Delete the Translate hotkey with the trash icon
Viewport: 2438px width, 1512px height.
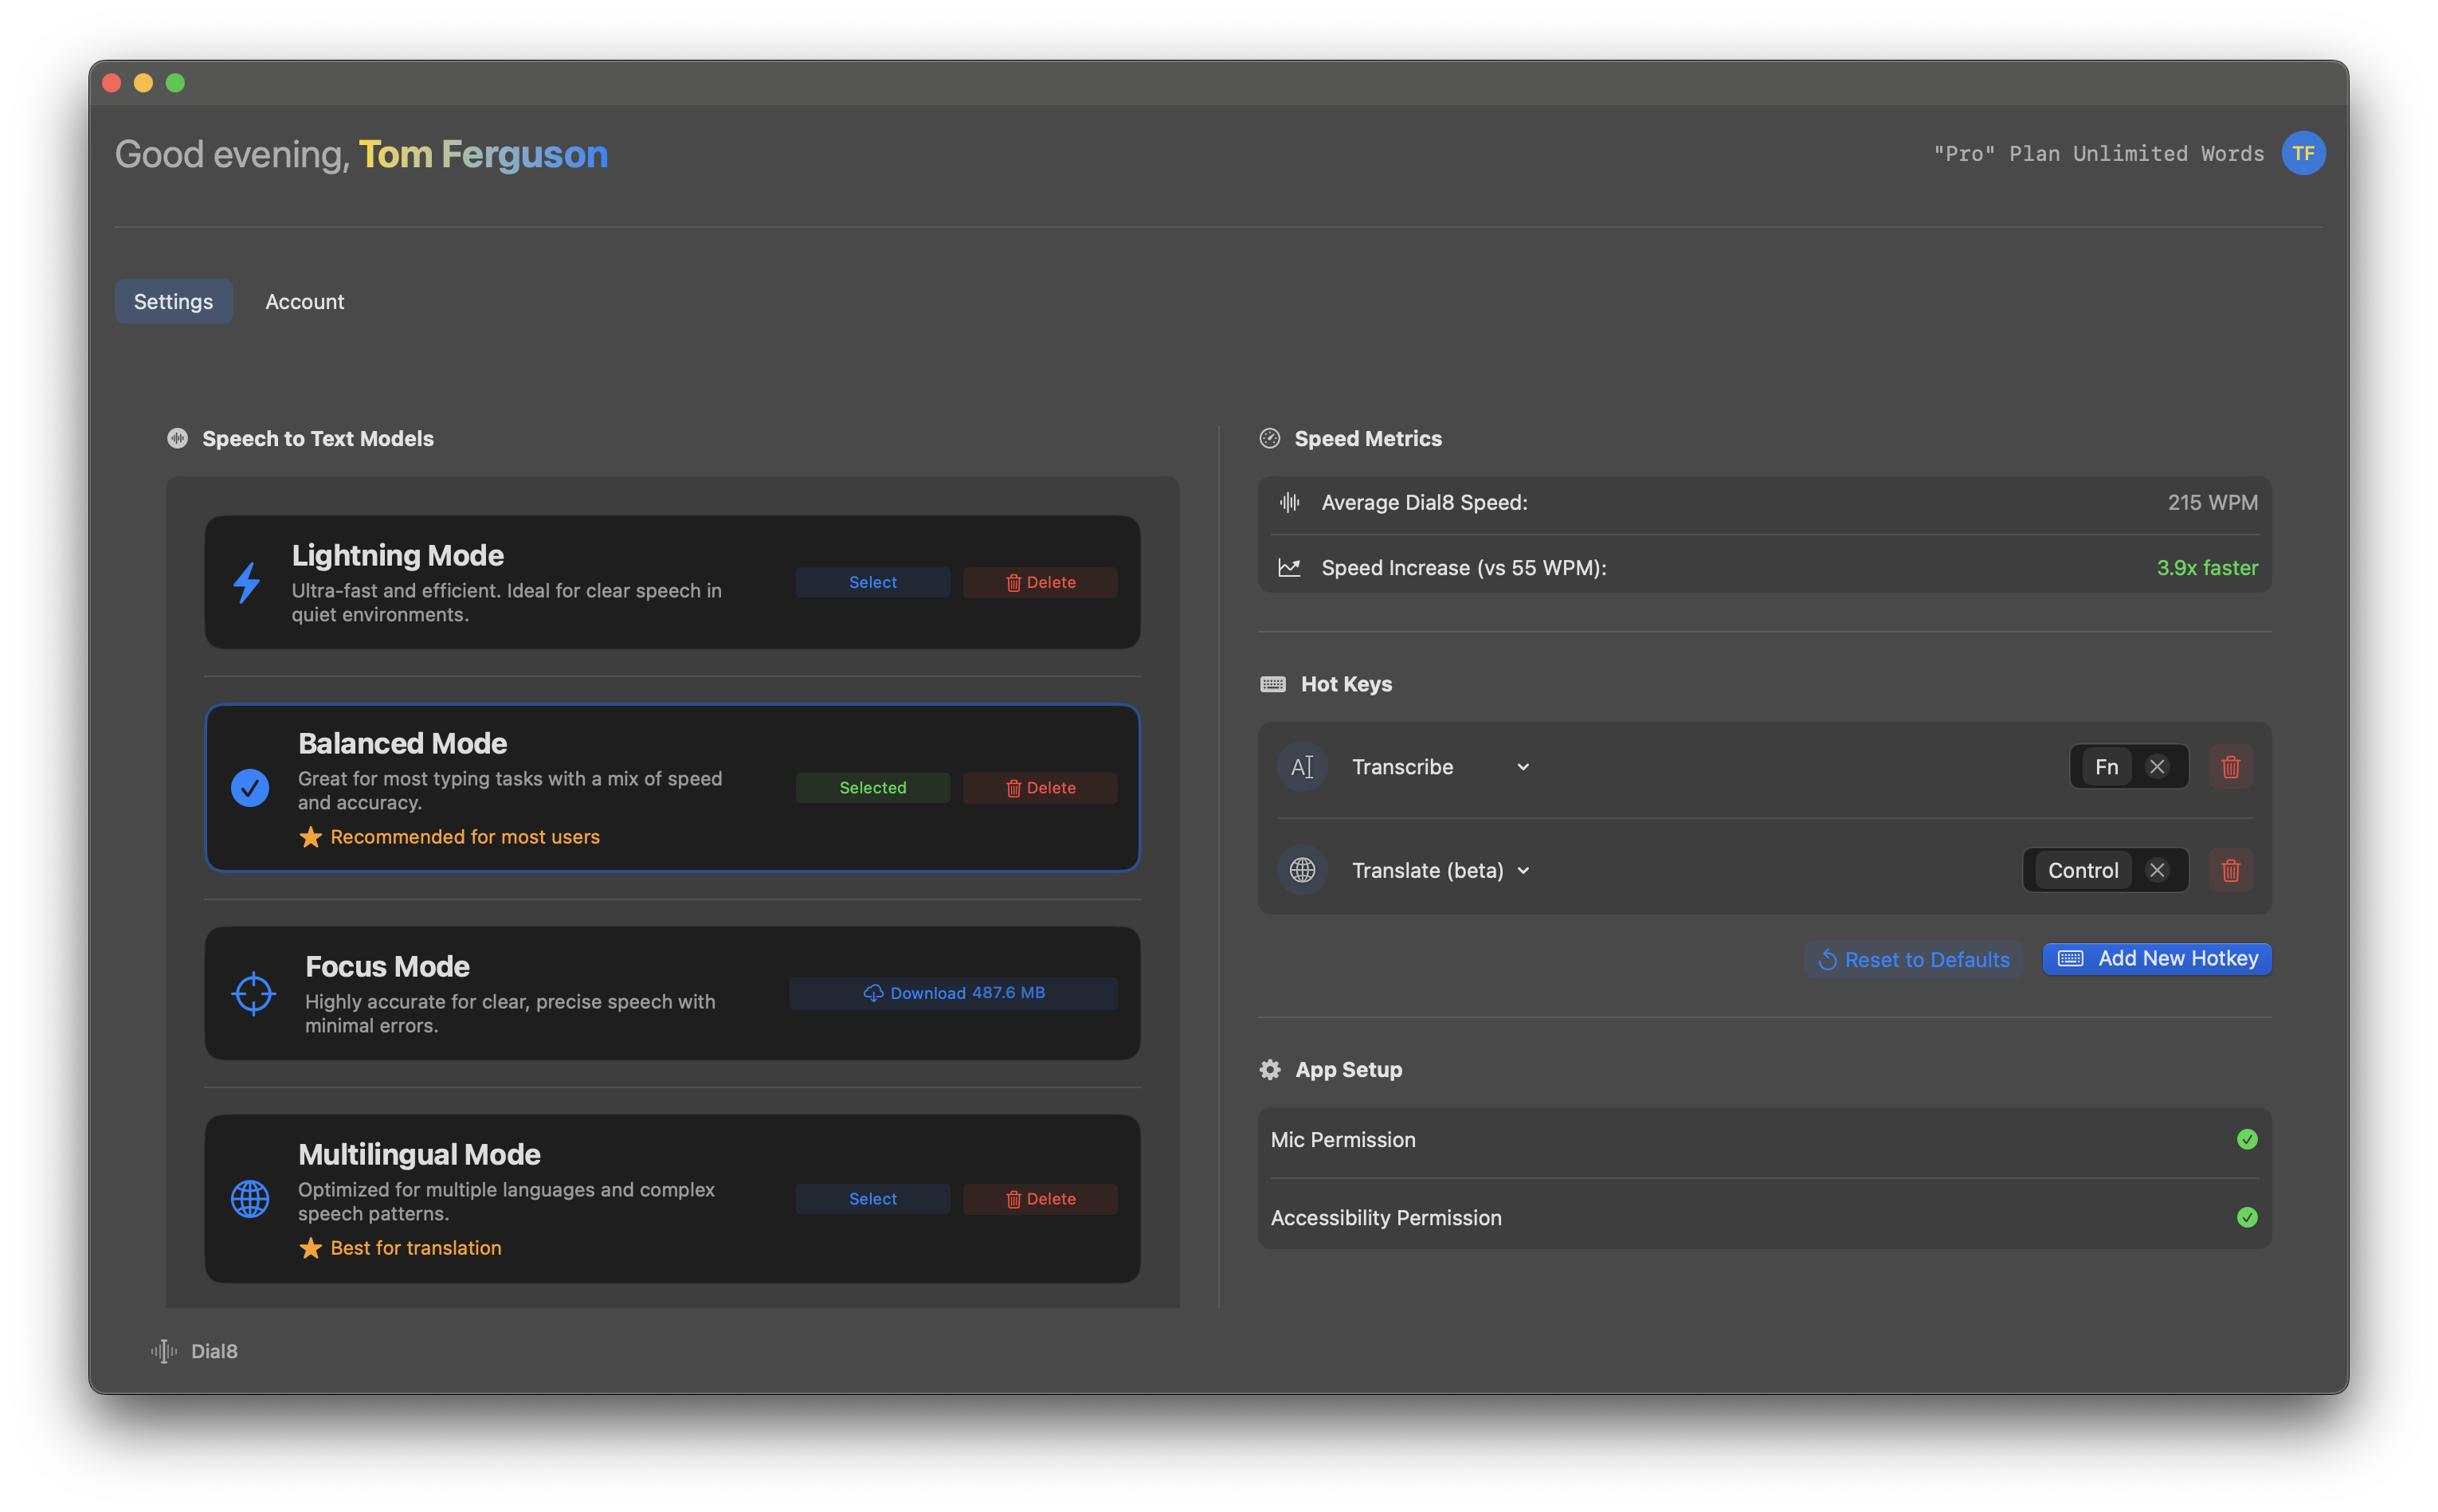click(2230, 870)
